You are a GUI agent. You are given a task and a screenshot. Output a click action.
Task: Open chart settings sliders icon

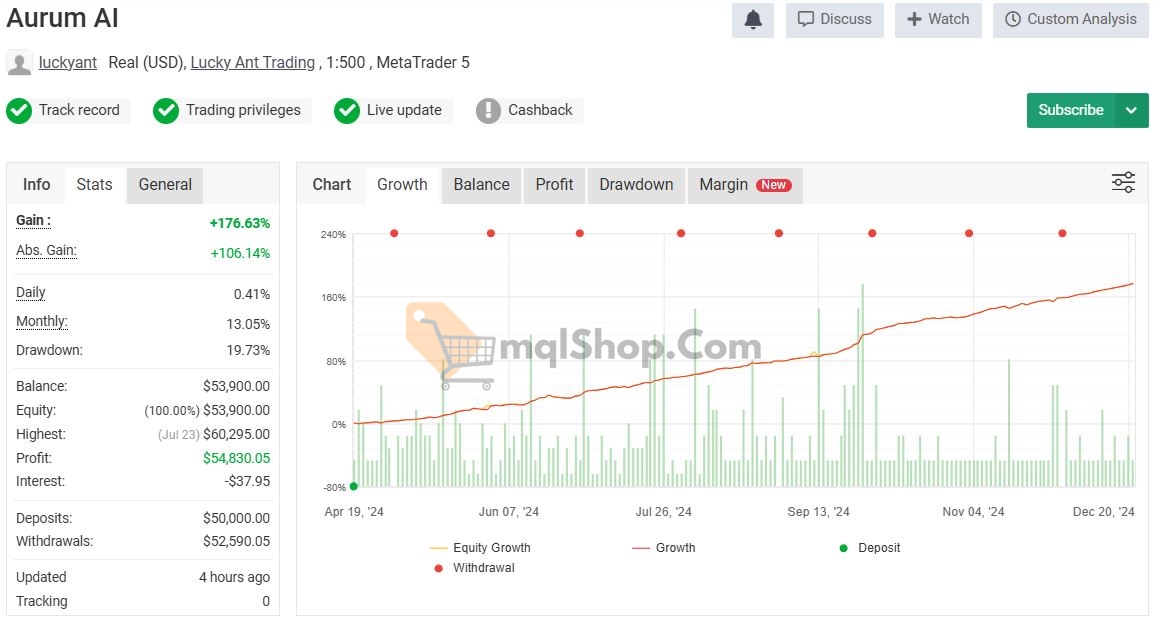[1123, 182]
